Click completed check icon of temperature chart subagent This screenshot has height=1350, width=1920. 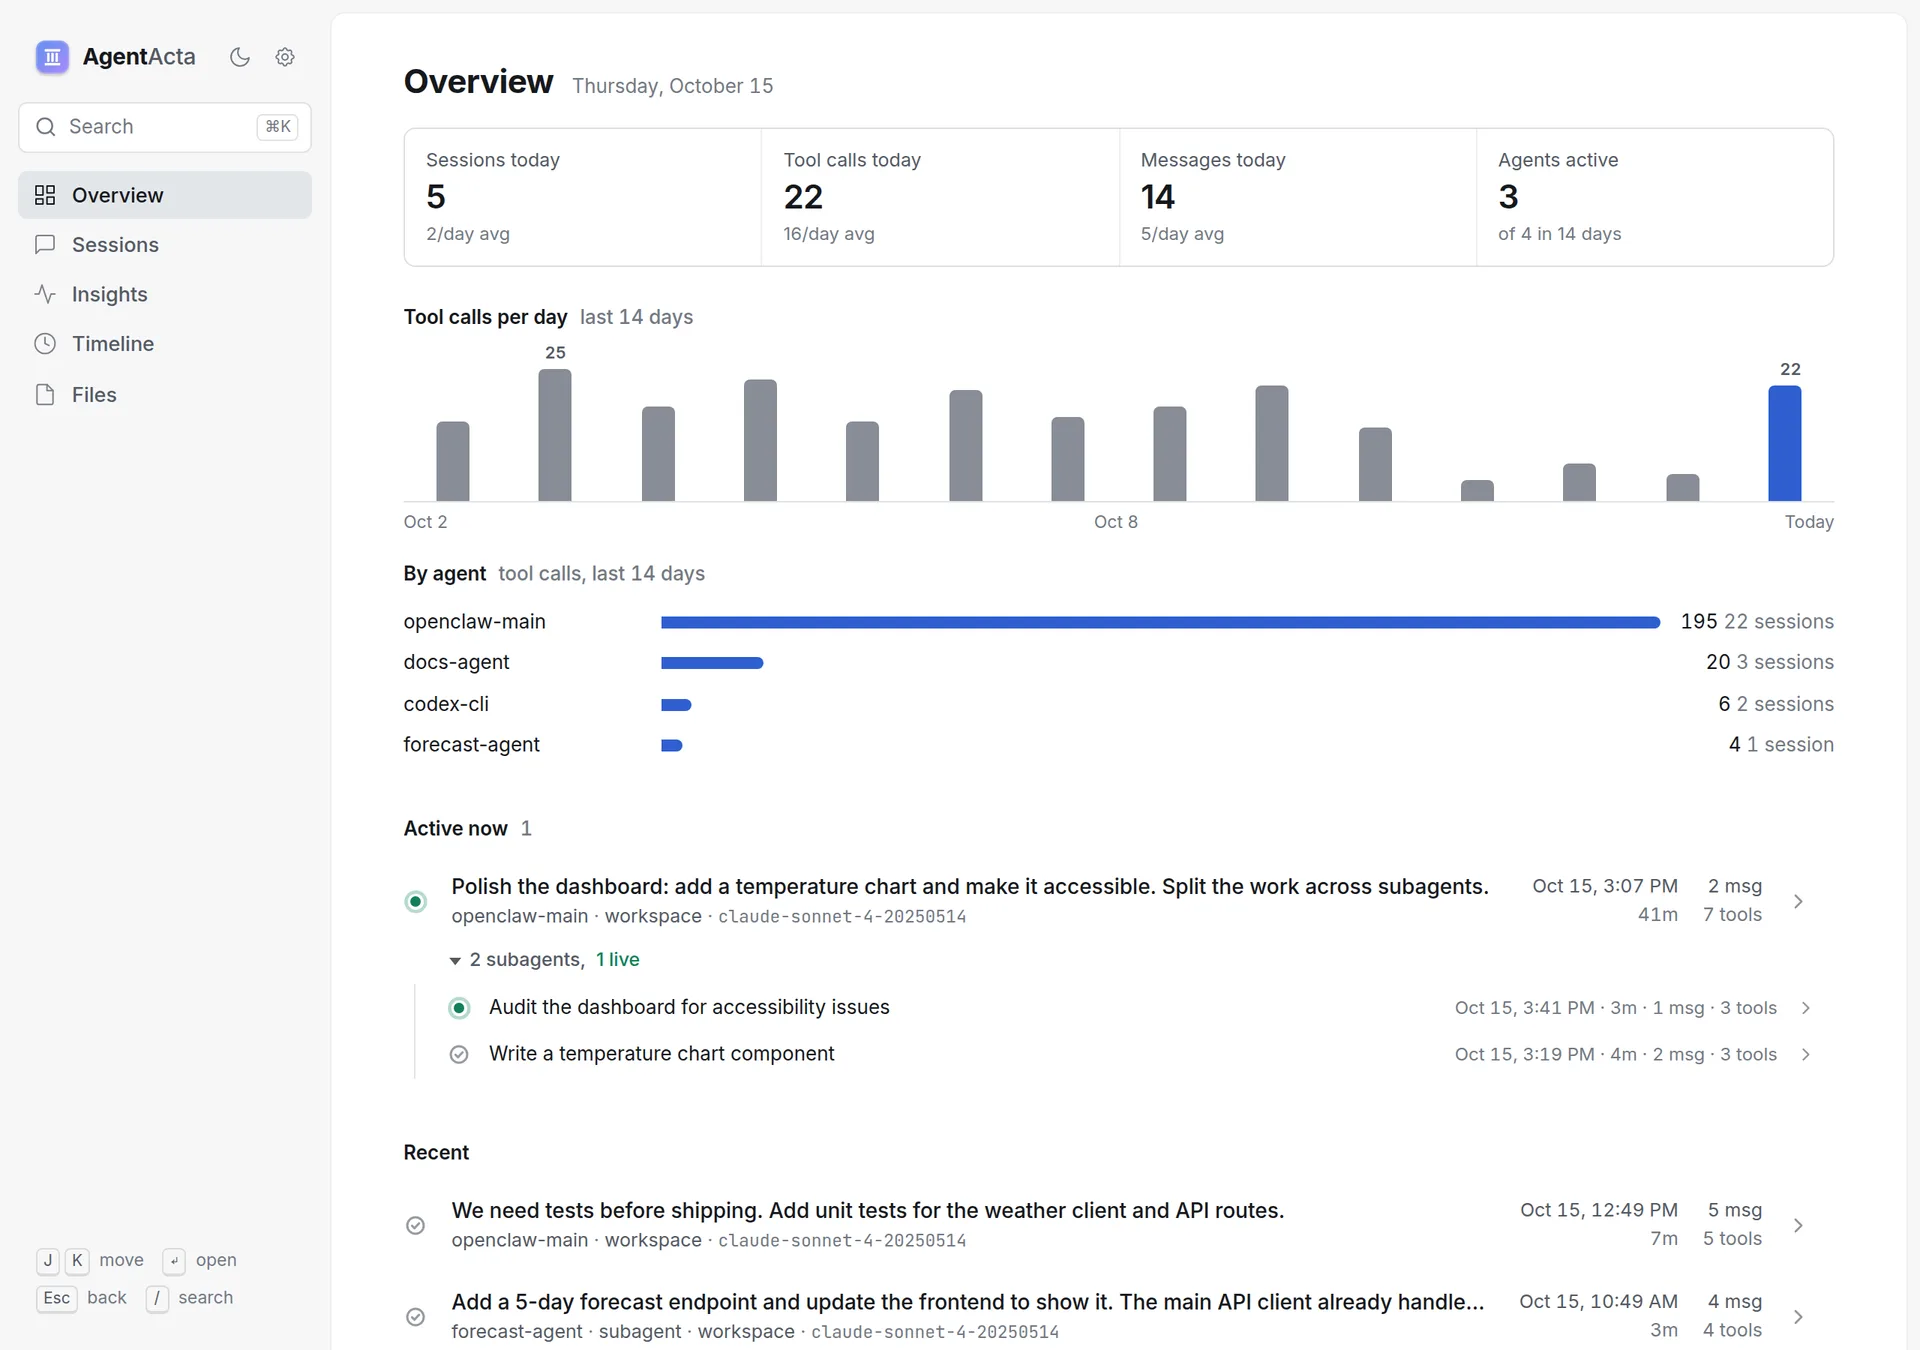coord(459,1055)
